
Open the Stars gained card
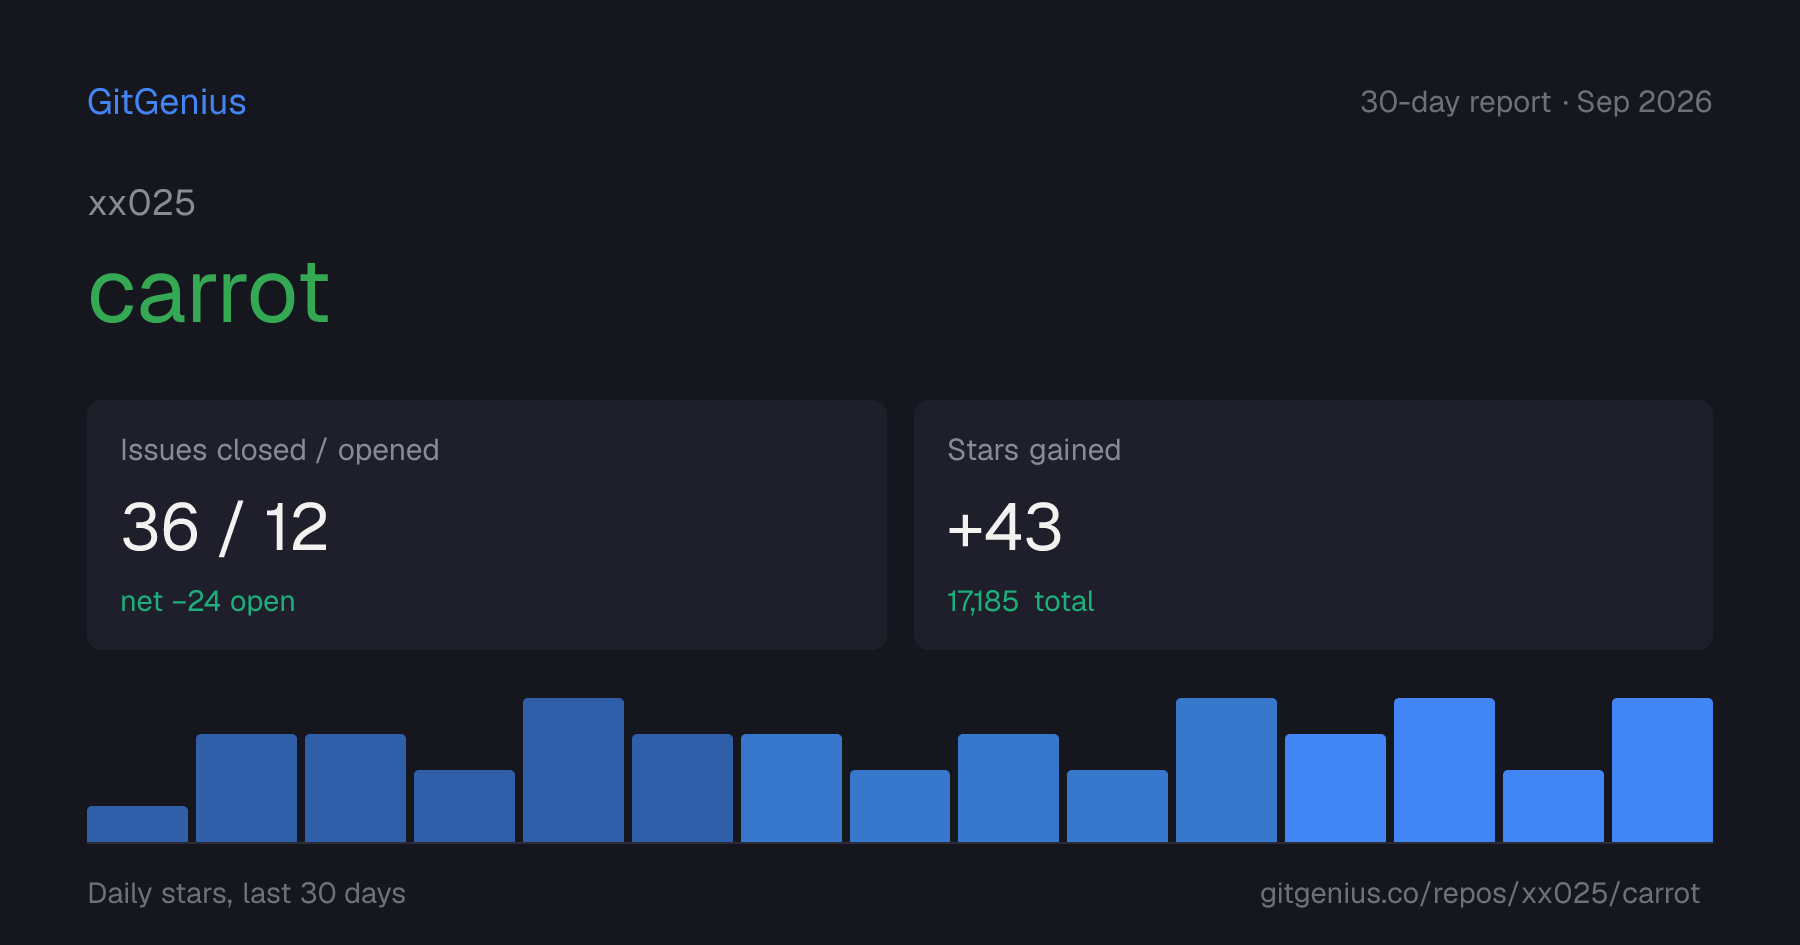(x=1313, y=525)
